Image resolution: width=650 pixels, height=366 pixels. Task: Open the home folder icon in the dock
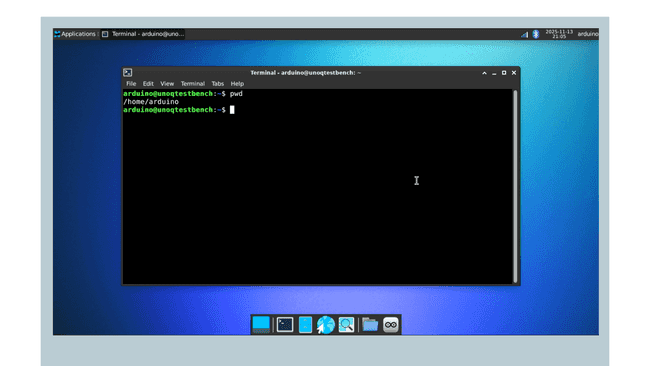pos(370,325)
